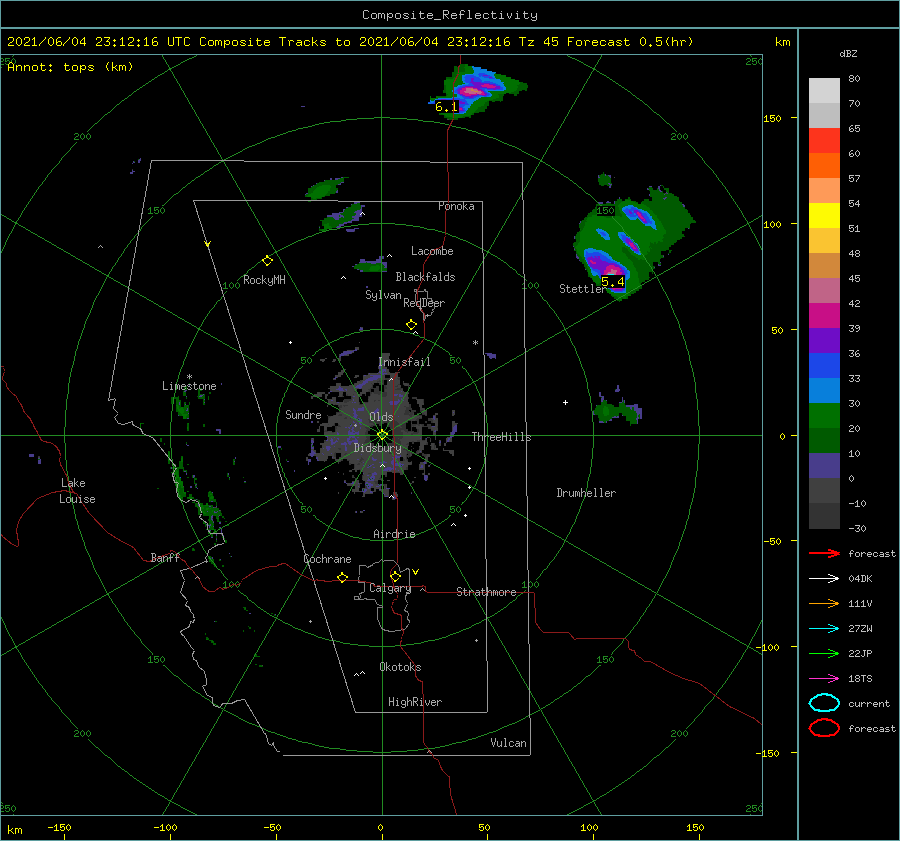This screenshot has width=900, height=841.
Task: Click the Sylvan label on map
Action: click(x=383, y=295)
